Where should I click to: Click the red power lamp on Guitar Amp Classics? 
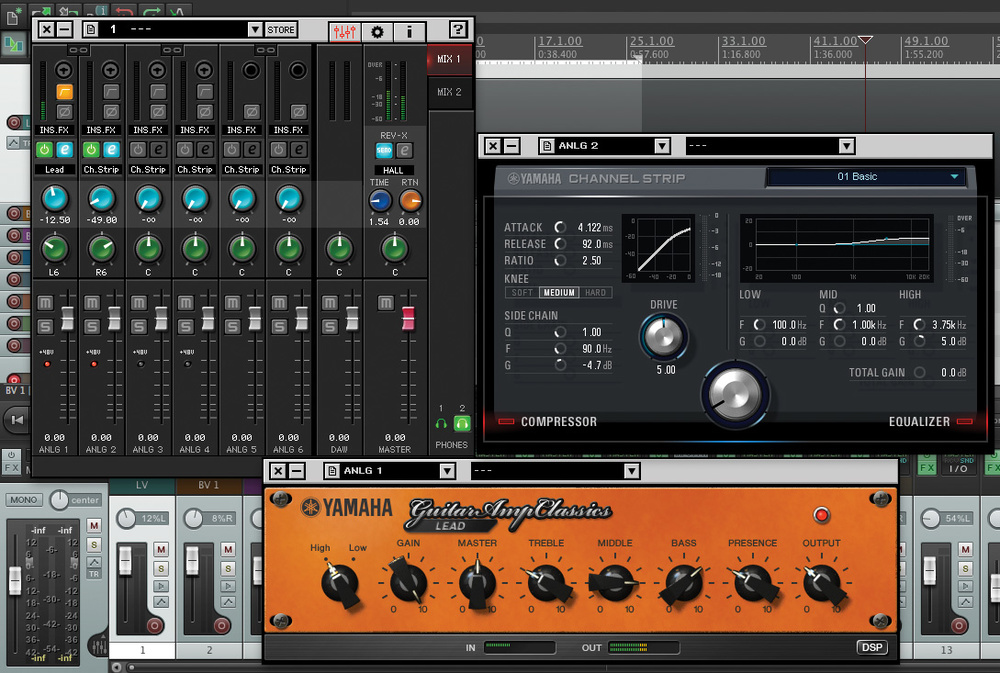[x=821, y=515]
